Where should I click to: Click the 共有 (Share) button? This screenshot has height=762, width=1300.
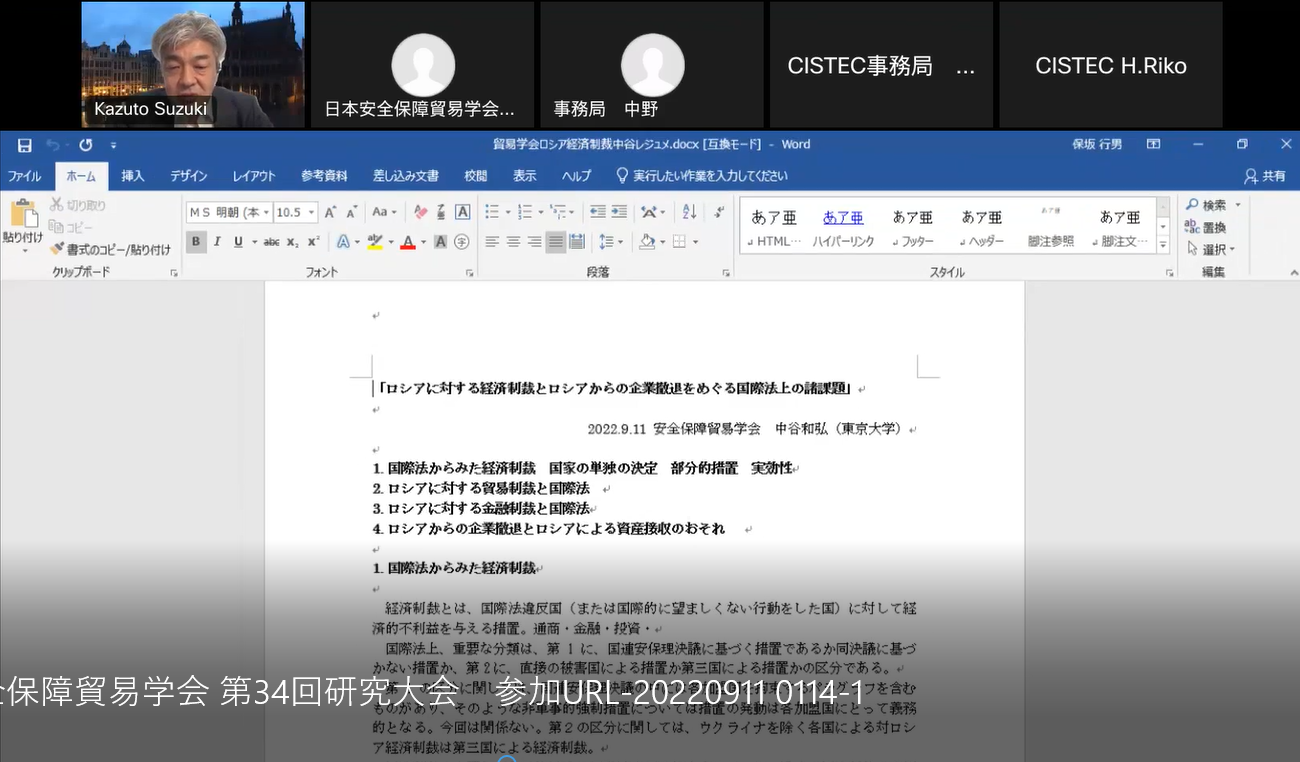pos(1266,176)
